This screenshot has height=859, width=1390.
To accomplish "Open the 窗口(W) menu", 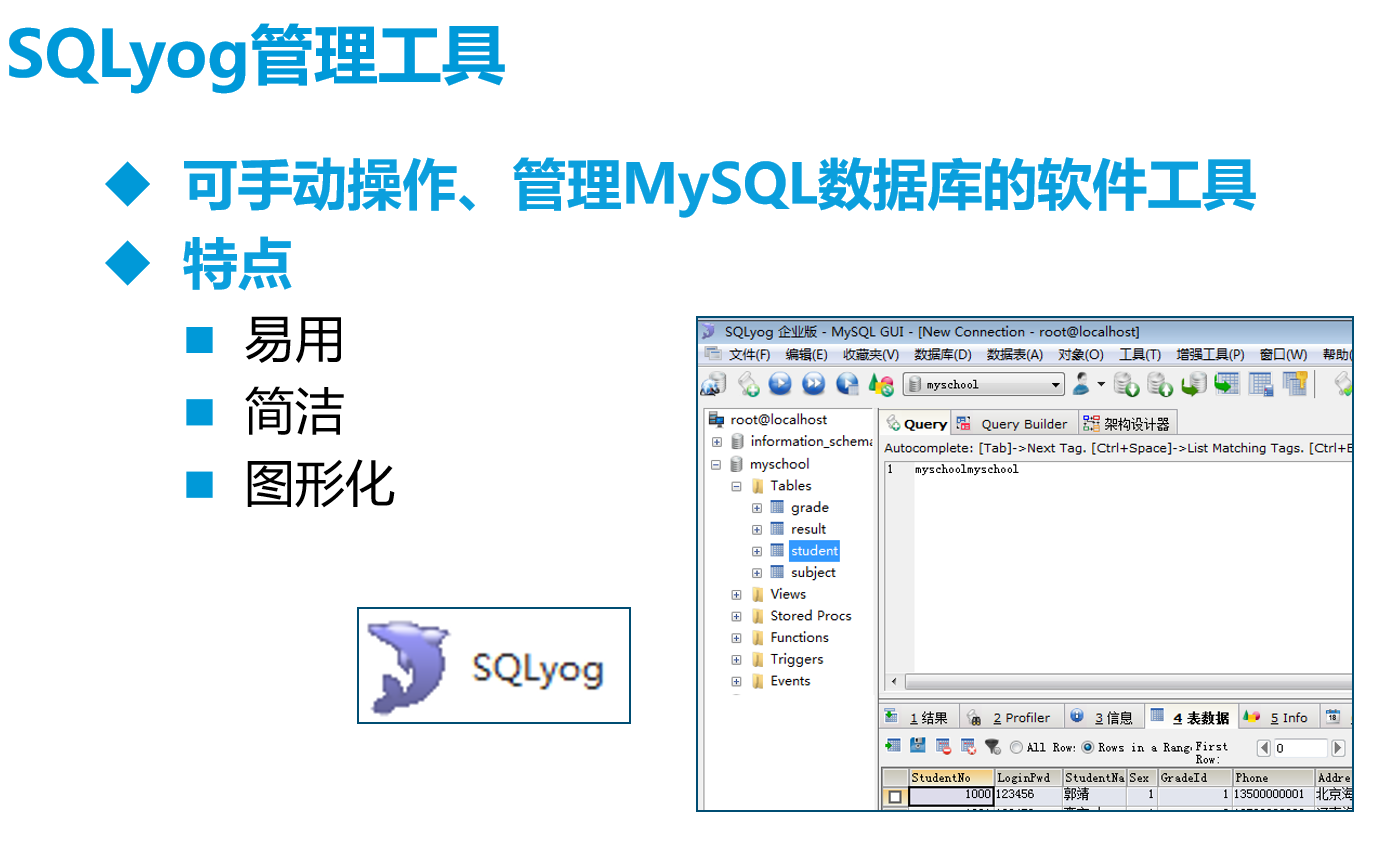I will (1283, 355).
